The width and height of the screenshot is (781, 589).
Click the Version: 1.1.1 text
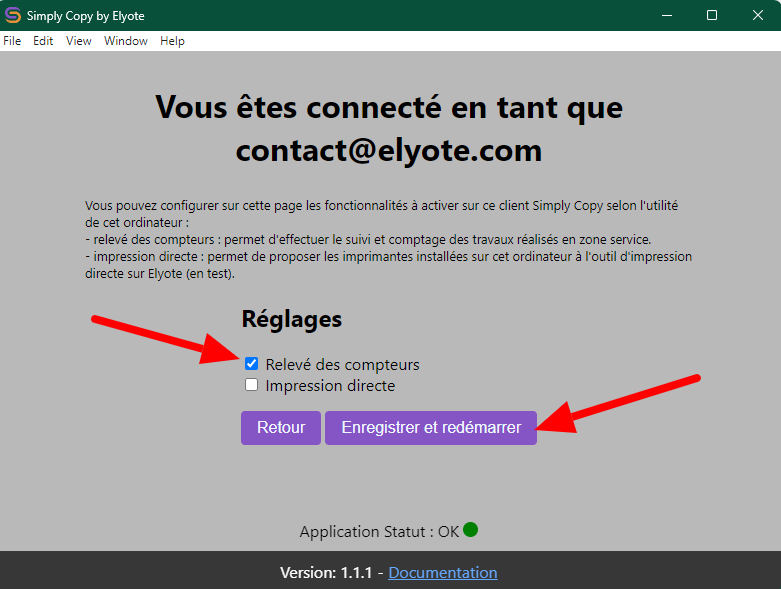[x=326, y=573]
